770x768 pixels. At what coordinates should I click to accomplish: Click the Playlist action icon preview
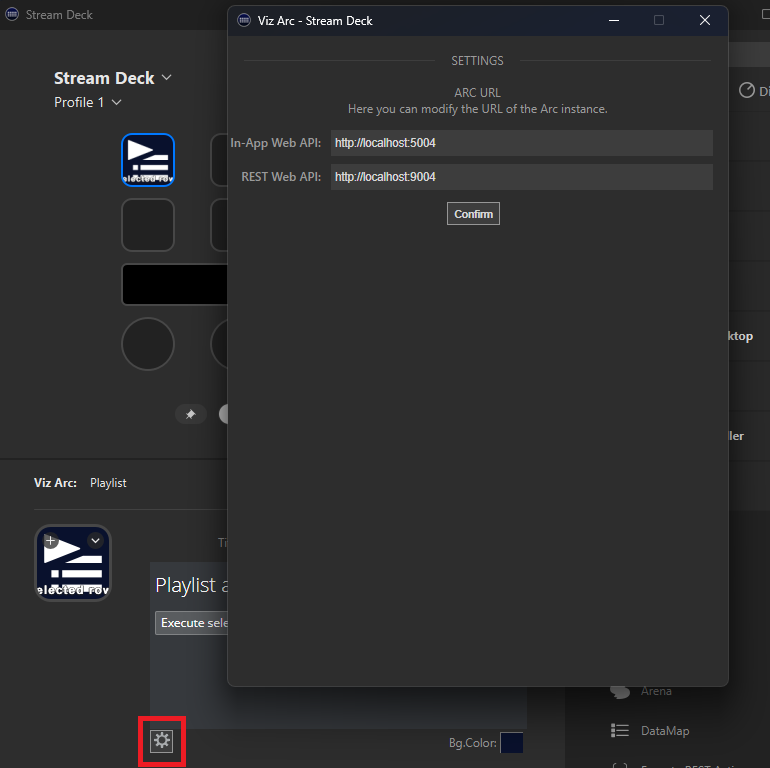(x=73, y=563)
